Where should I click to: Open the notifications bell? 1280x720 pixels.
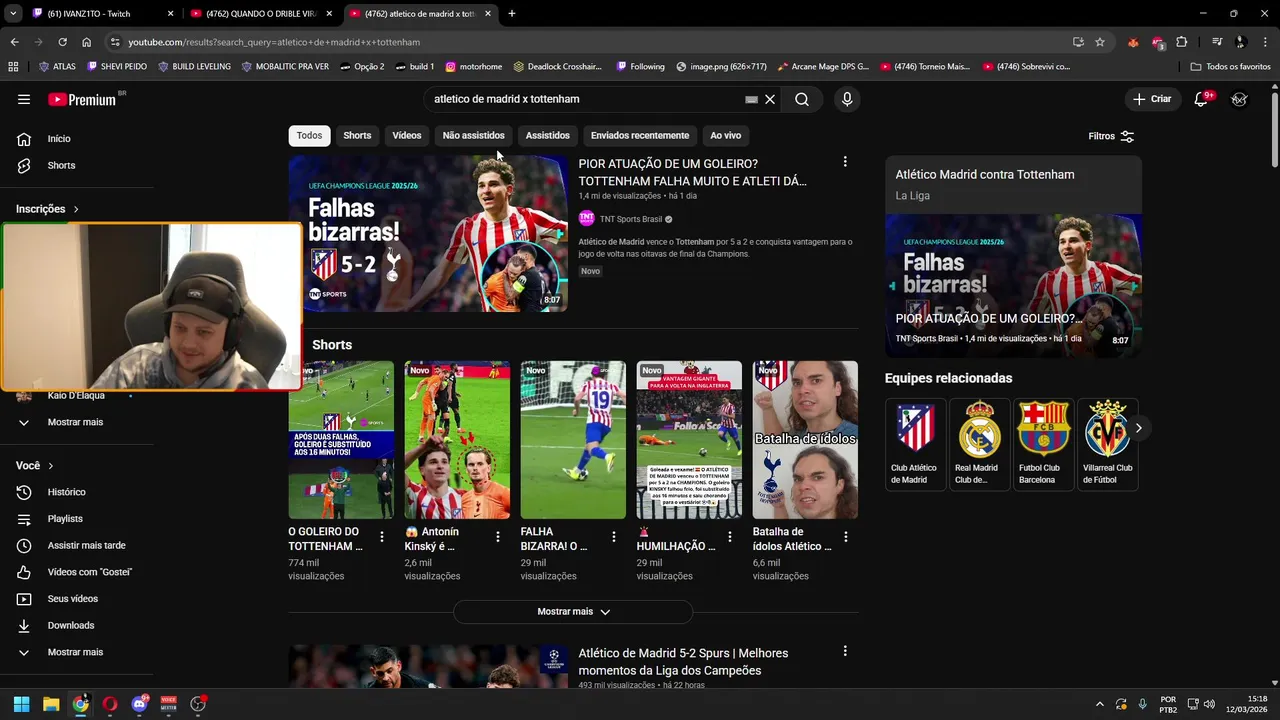pos(1202,99)
